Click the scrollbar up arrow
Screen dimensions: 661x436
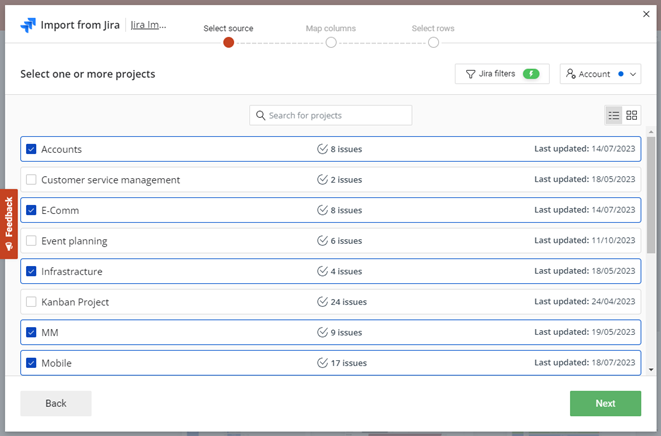651,132
